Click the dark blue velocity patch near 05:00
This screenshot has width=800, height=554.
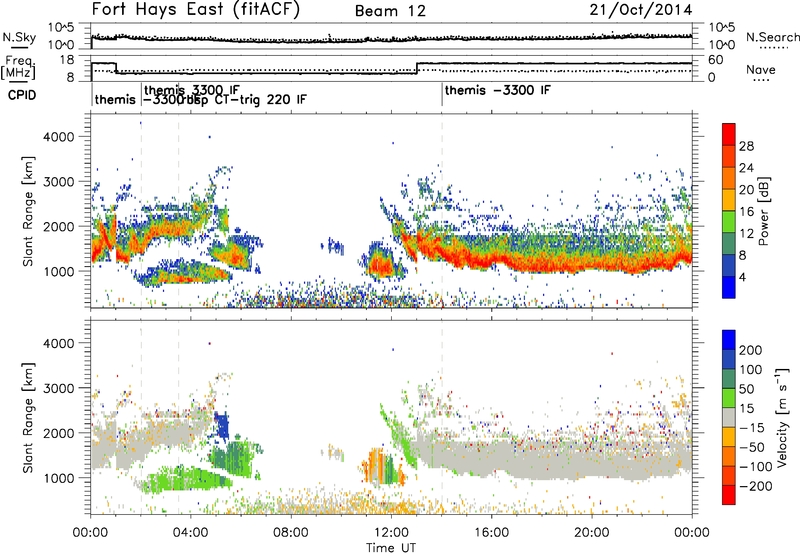222,426
